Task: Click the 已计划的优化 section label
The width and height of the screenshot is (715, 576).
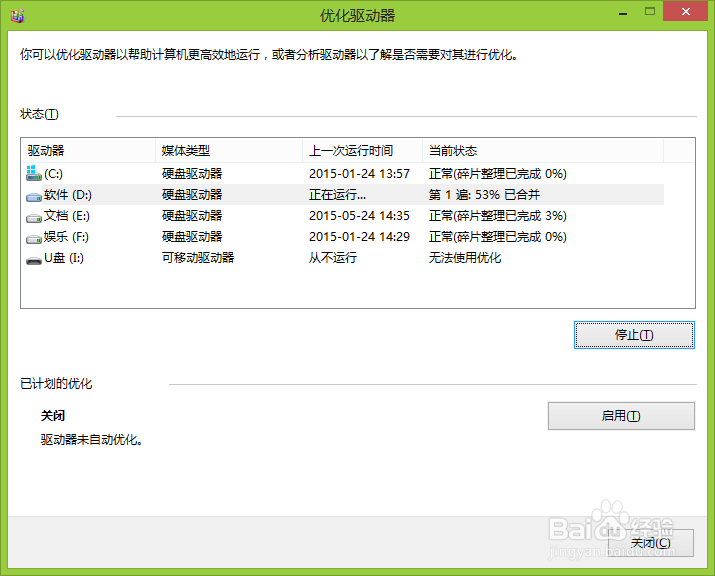Action: click(x=56, y=384)
